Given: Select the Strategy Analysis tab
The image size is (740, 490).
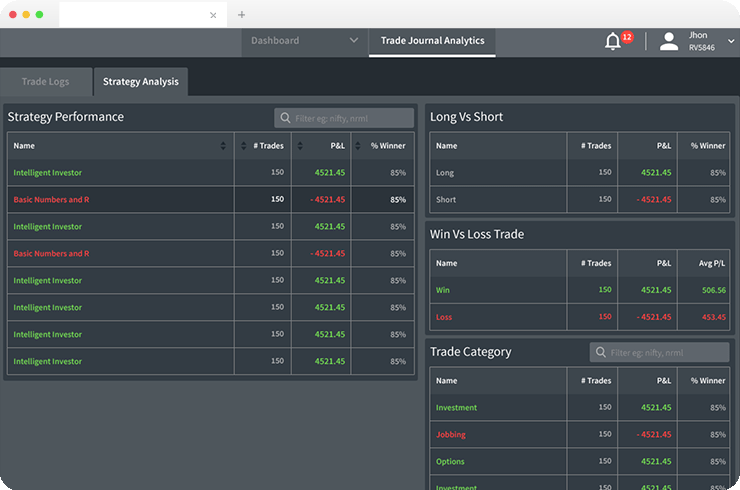Looking at the screenshot, I should 140,82.
